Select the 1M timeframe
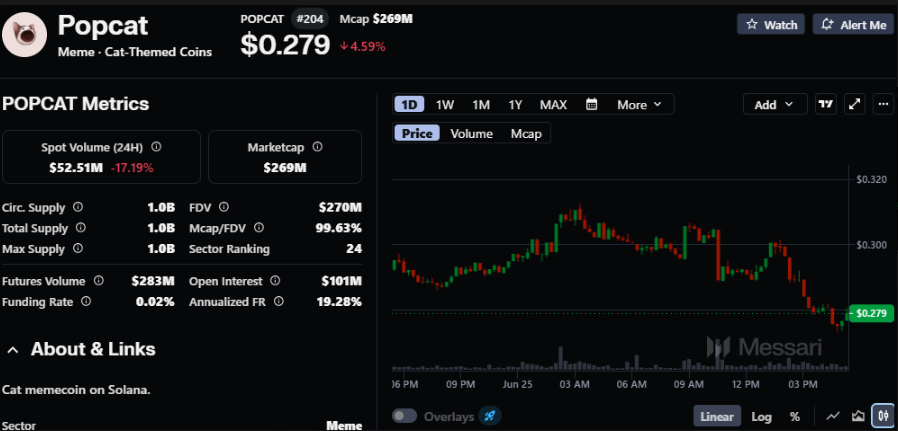 tap(481, 105)
